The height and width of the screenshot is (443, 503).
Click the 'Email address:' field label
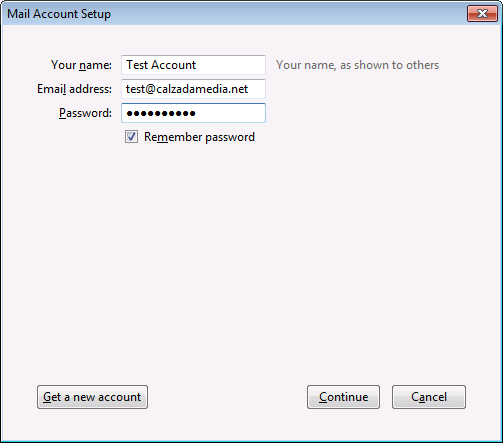pyautogui.click(x=74, y=89)
